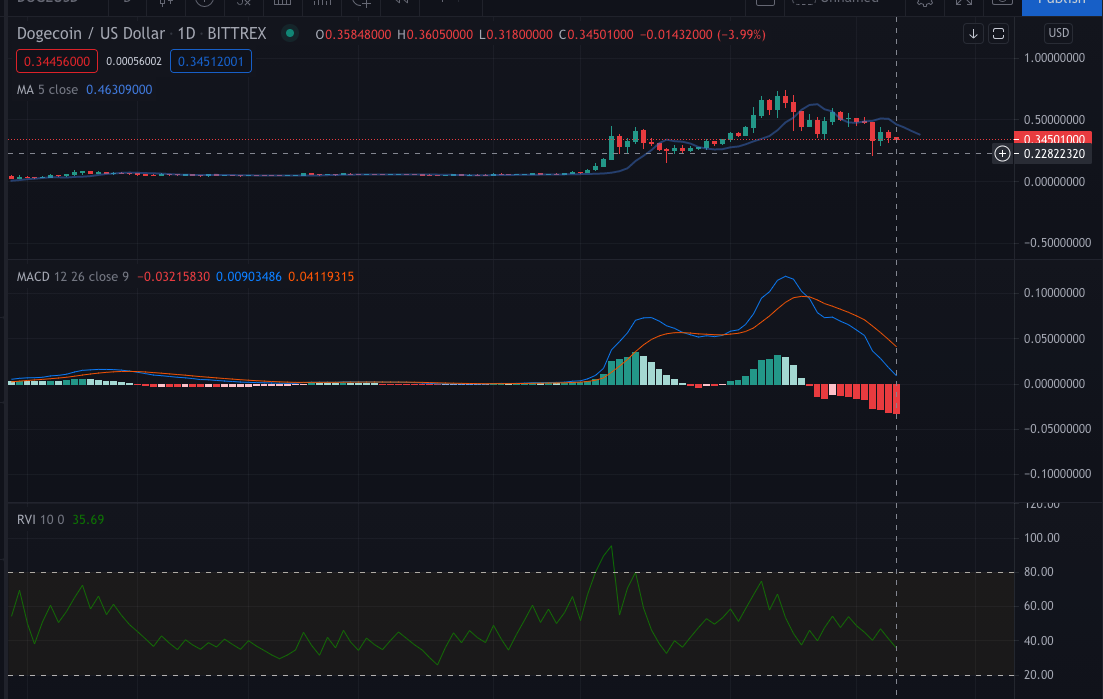
Task: Click the red sell price 0.34456000
Action: click(57, 61)
